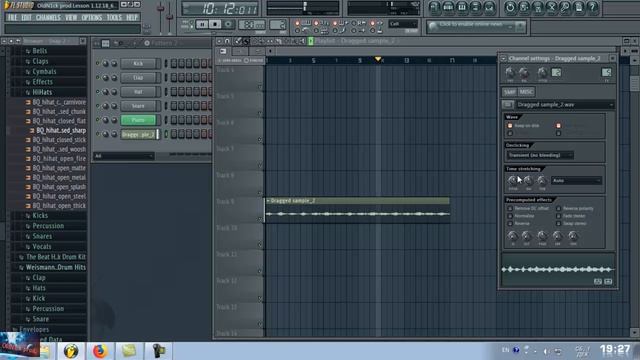Open the time stretching Auto dropdown
The width and height of the screenshot is (640, 360).
click(576, 180)
